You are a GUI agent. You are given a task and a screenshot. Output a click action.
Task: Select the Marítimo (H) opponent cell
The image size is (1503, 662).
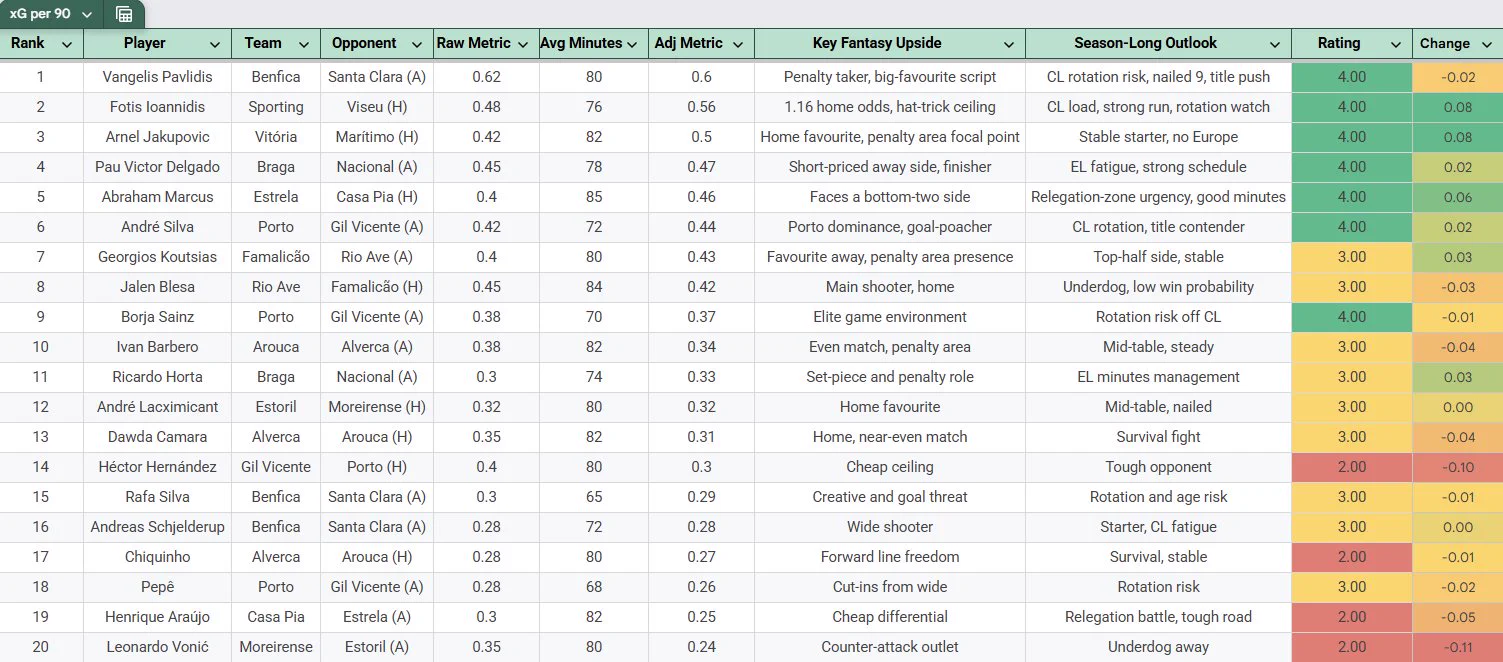[x=377, y=137]
